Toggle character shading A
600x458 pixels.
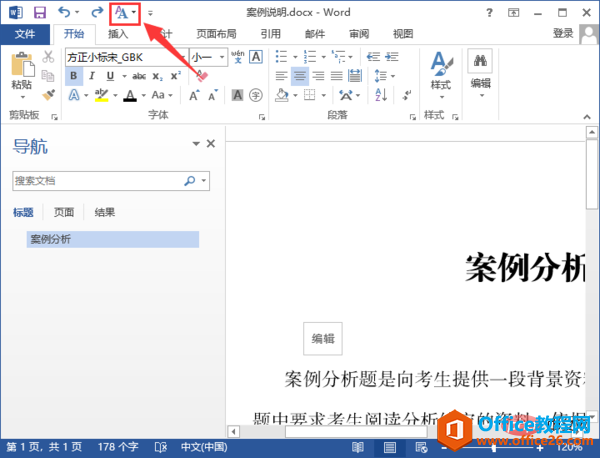237,95
